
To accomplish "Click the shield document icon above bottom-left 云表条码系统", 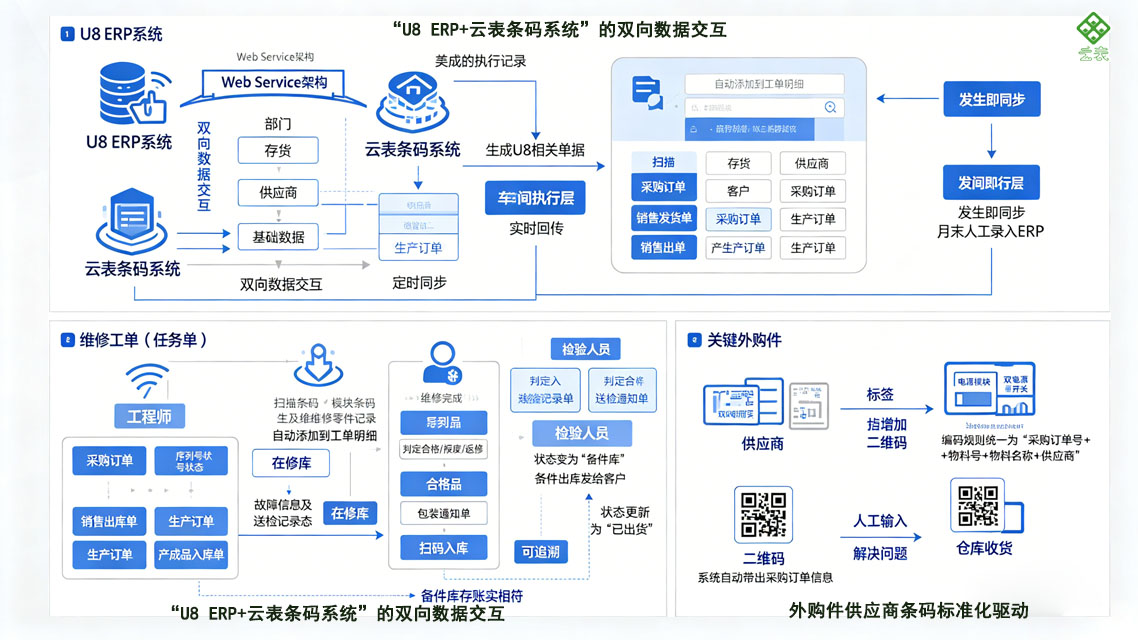I will [131, 221].
